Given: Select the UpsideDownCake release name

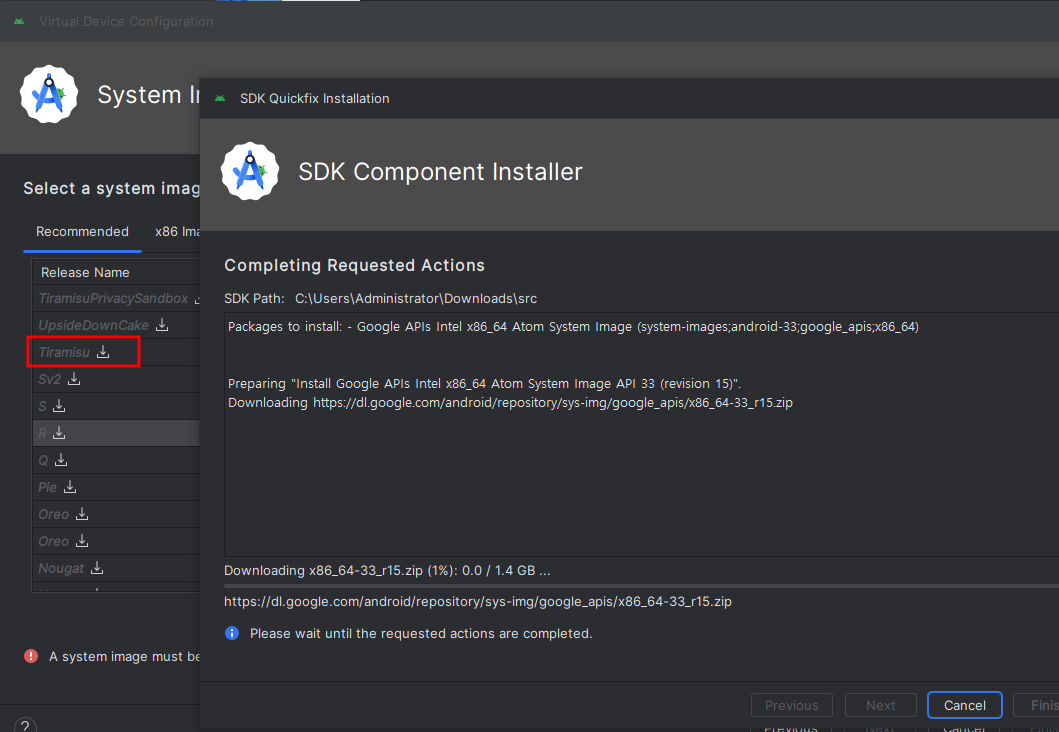Looking at the screenshot, I should (93, 325).
